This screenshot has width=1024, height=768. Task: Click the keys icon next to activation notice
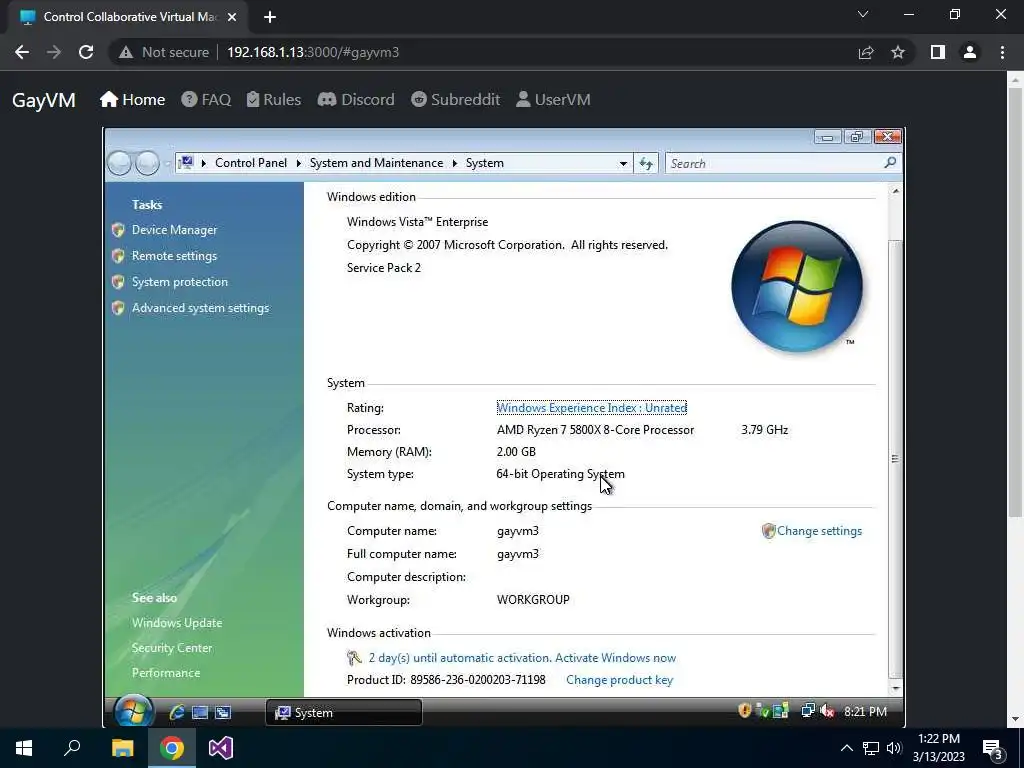pos(354,658)
